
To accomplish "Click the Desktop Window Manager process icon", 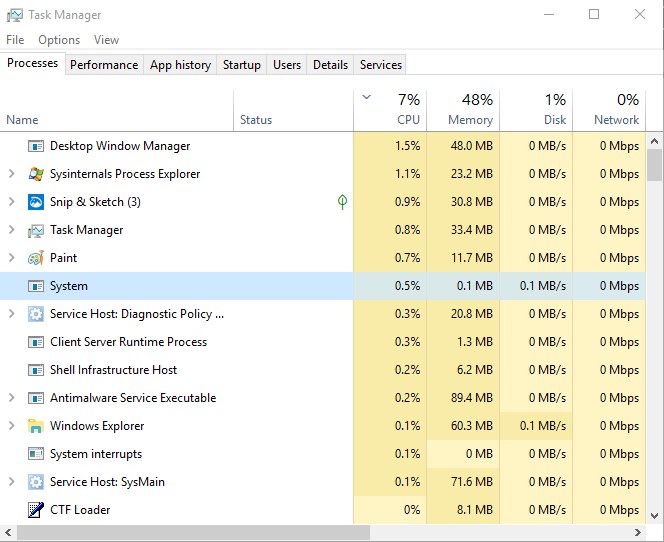I will click(x=36, y=146).
